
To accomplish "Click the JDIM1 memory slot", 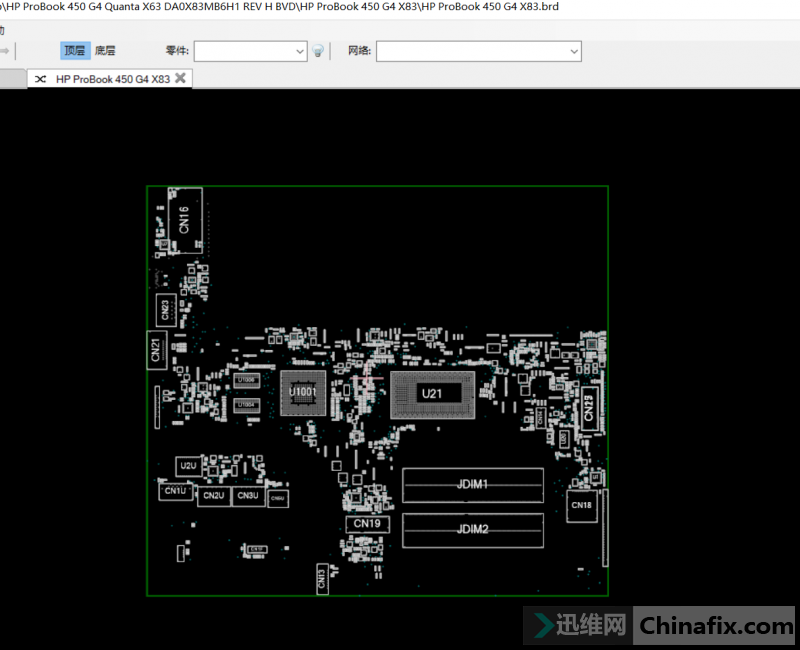I will (x=472, y=485).
